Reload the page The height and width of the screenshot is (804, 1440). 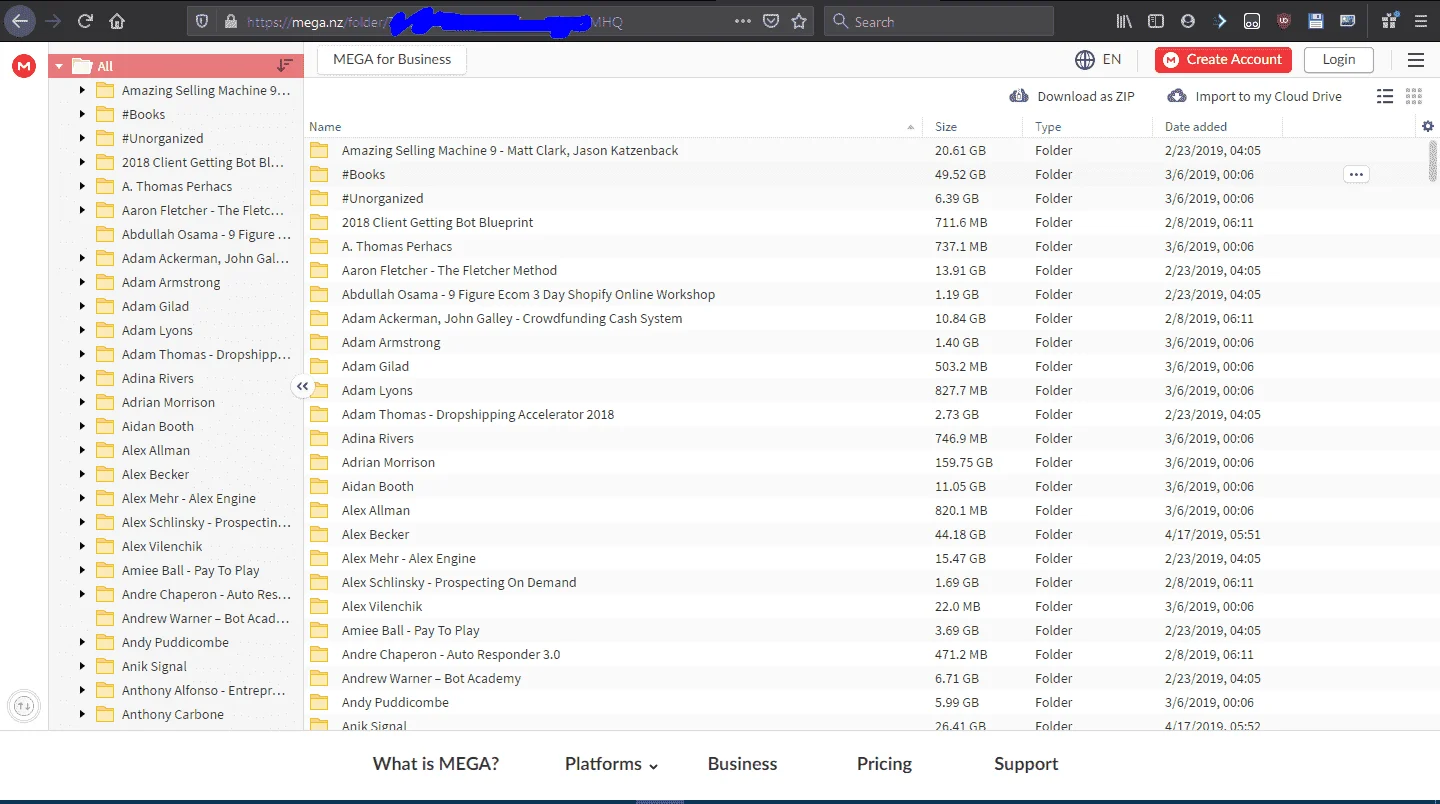[x=85, y=21]
